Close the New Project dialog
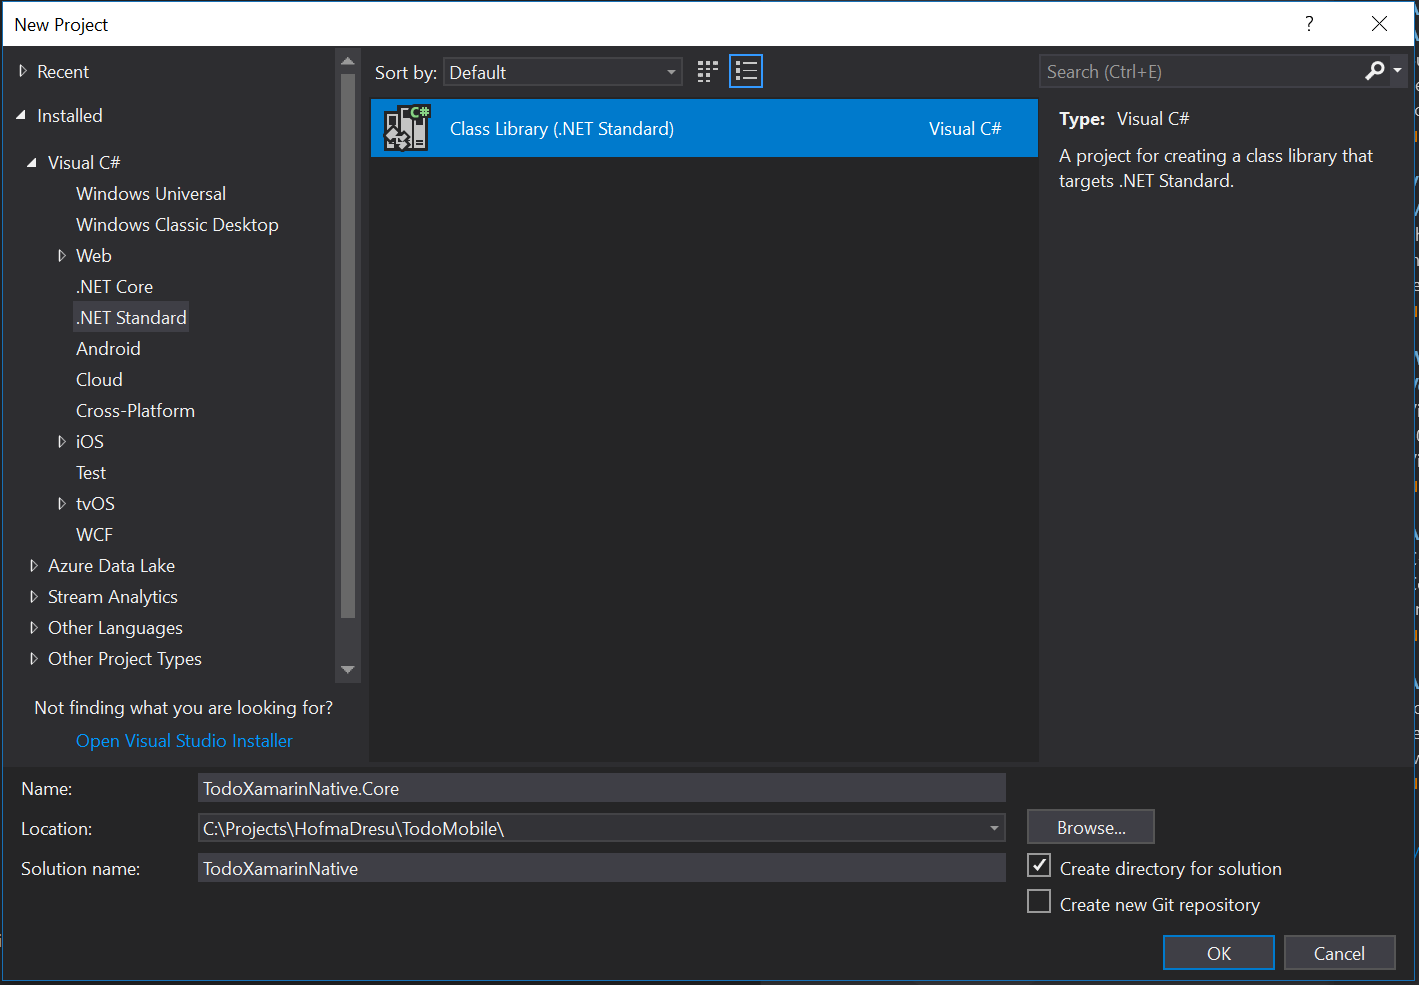Image resolution: width=1419 pixels, height=985 pixels. (1379, 24)
